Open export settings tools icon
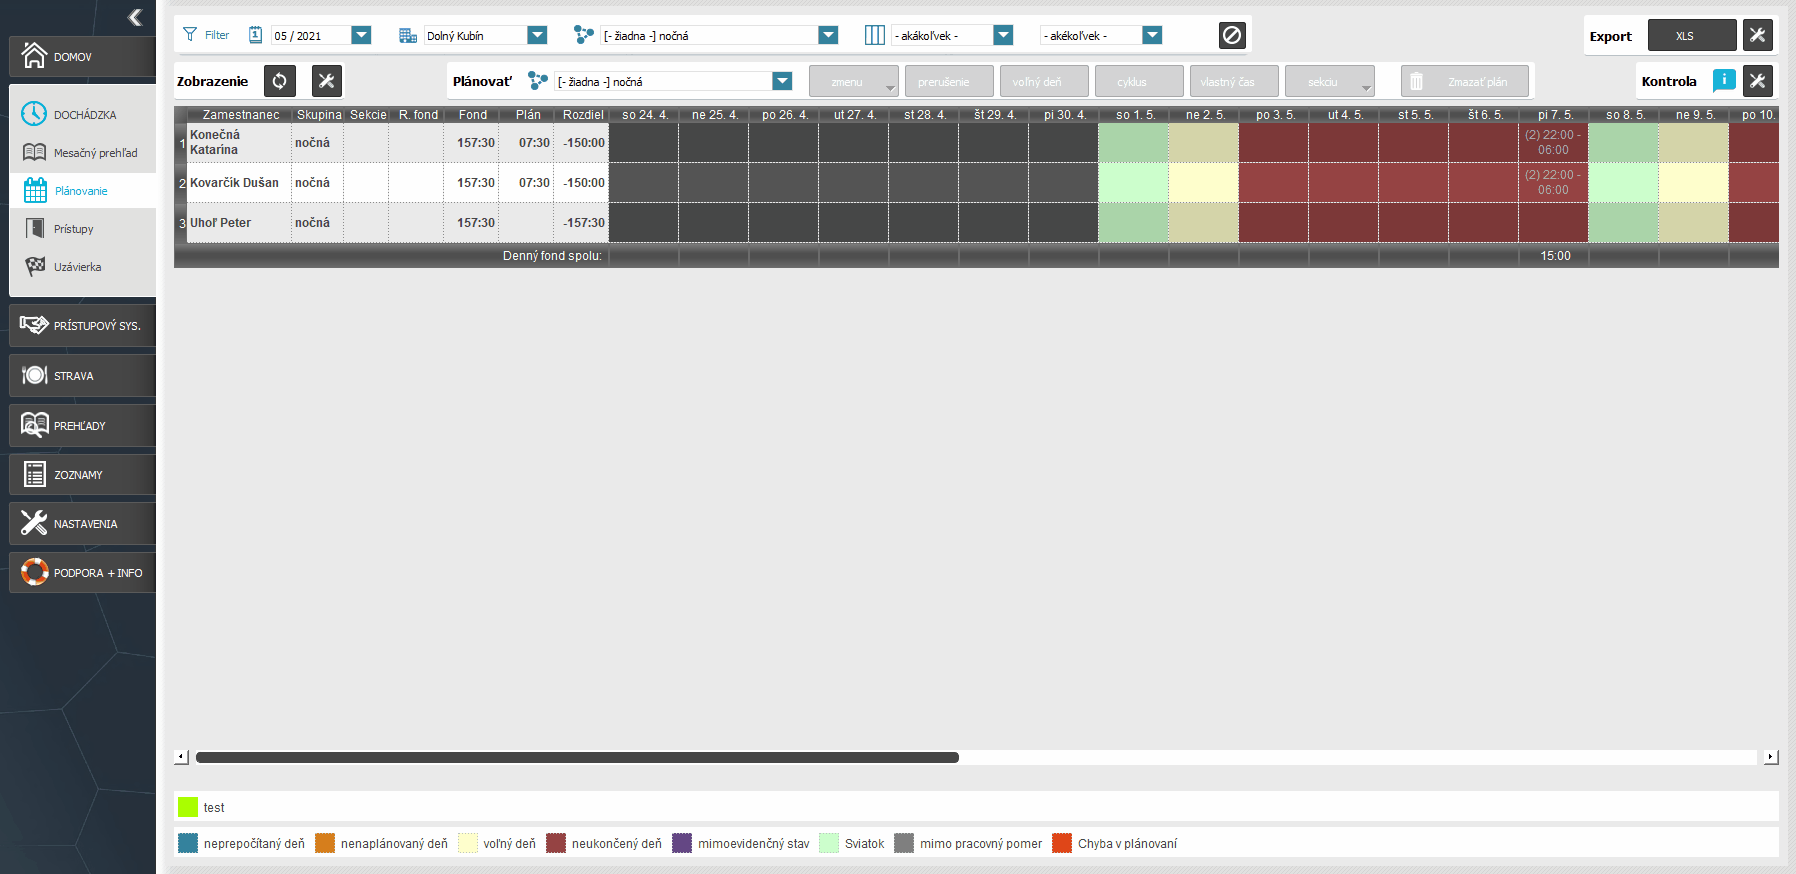The width and height of the screenshot is (1796, 874). [x=1758, y=35]
